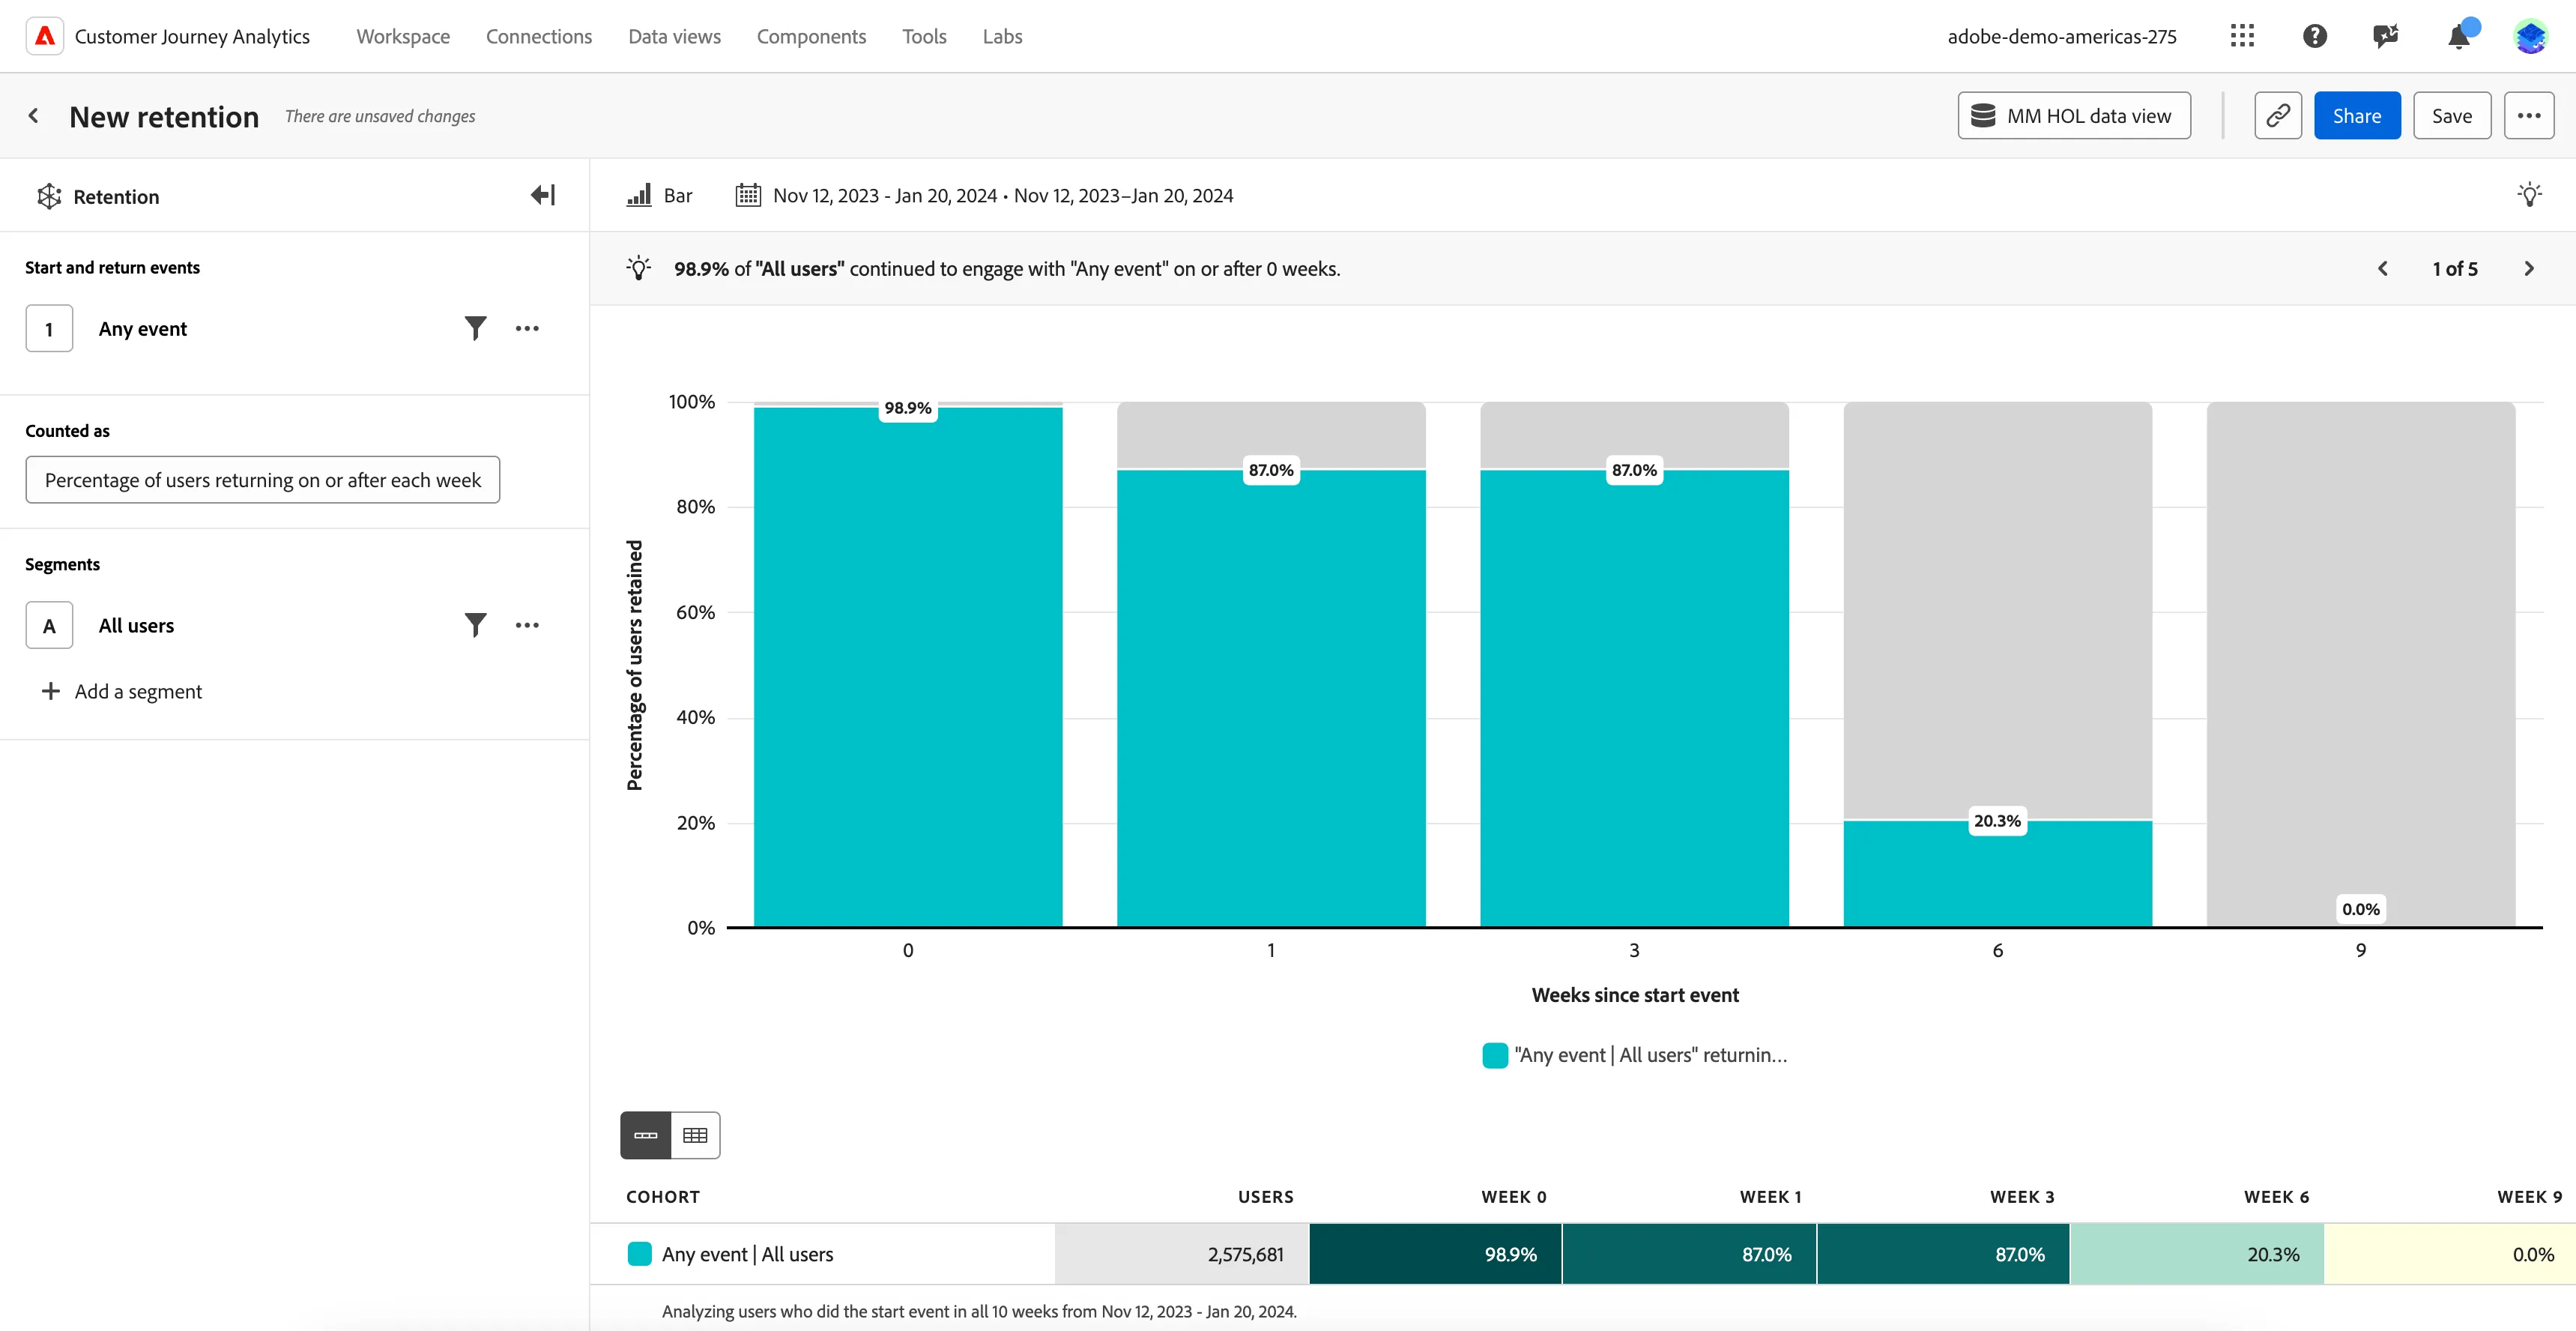
Task: Copy link with the chain icon button
Action: tap(2278, 116)
